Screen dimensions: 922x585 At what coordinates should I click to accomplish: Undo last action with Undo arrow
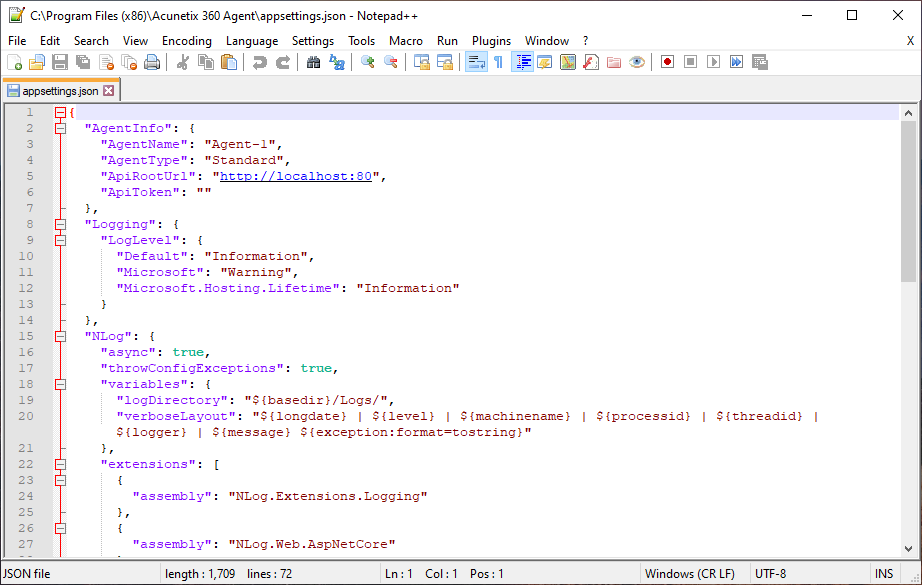click(259, 62)
